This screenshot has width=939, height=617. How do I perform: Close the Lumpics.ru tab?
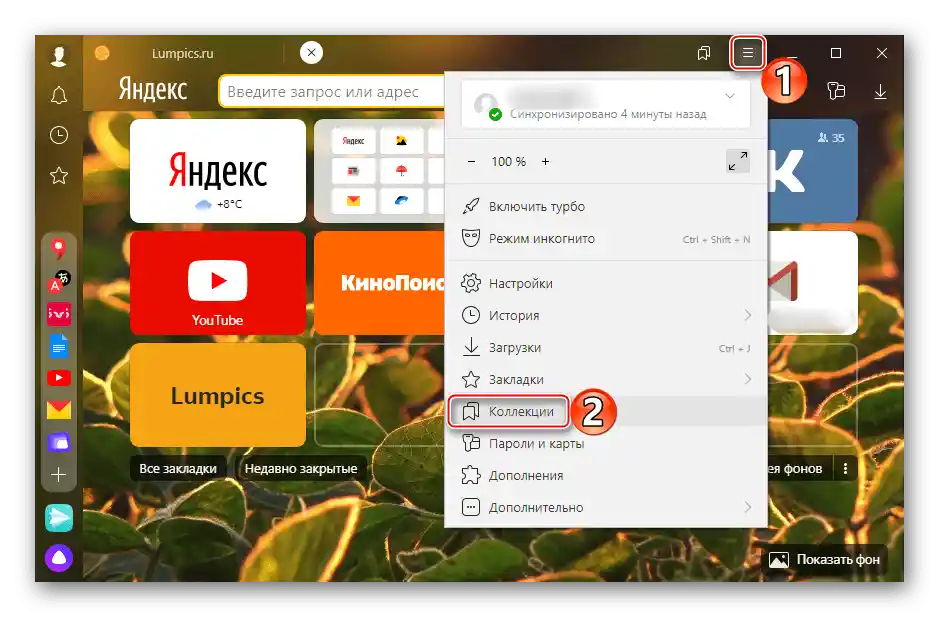[x=311, y=53]
